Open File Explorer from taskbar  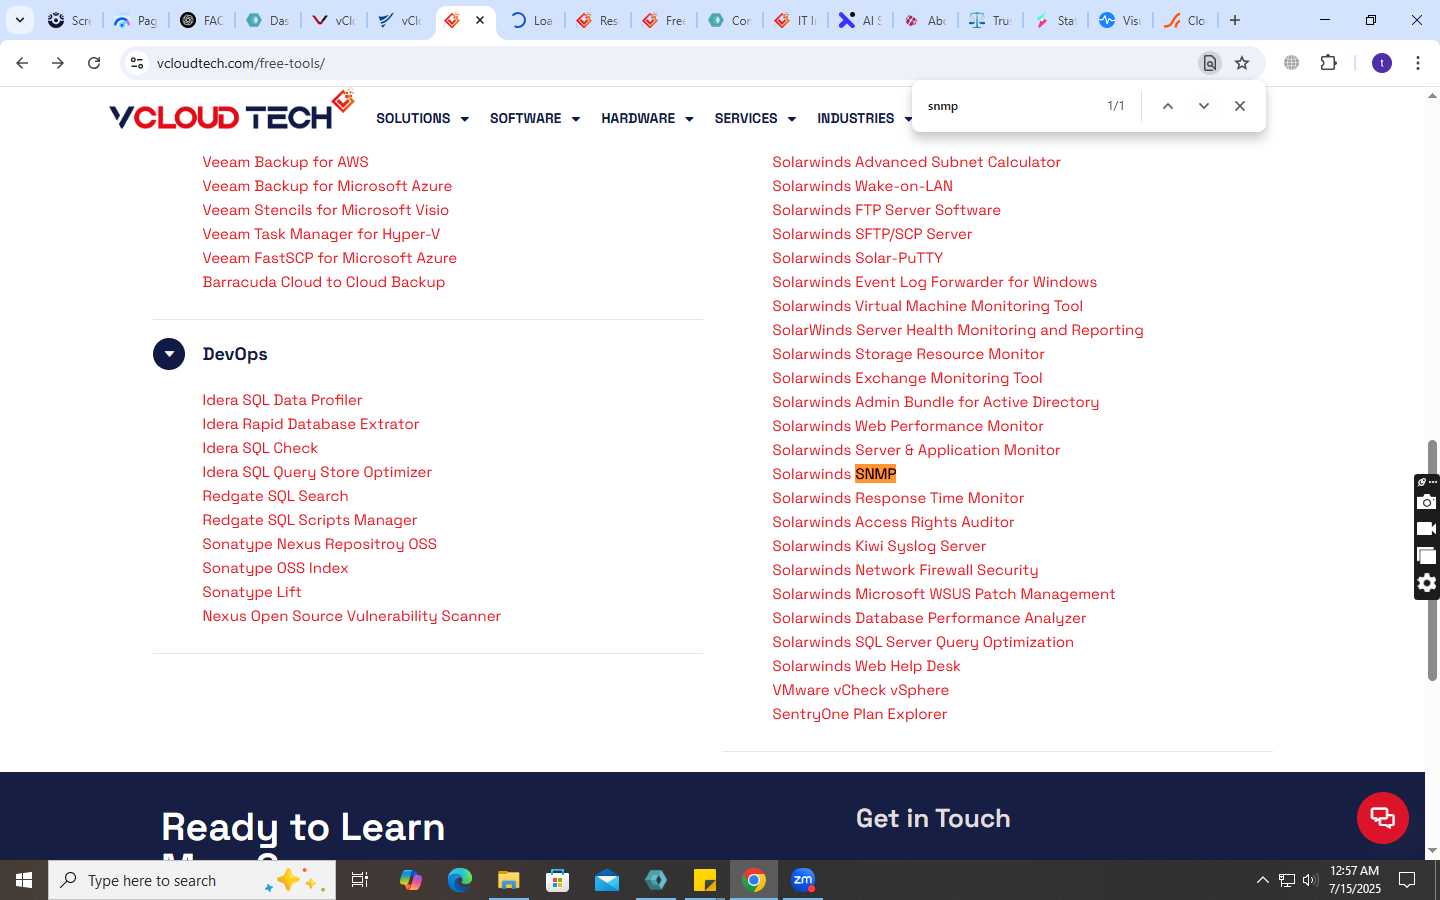coord(509,880)
